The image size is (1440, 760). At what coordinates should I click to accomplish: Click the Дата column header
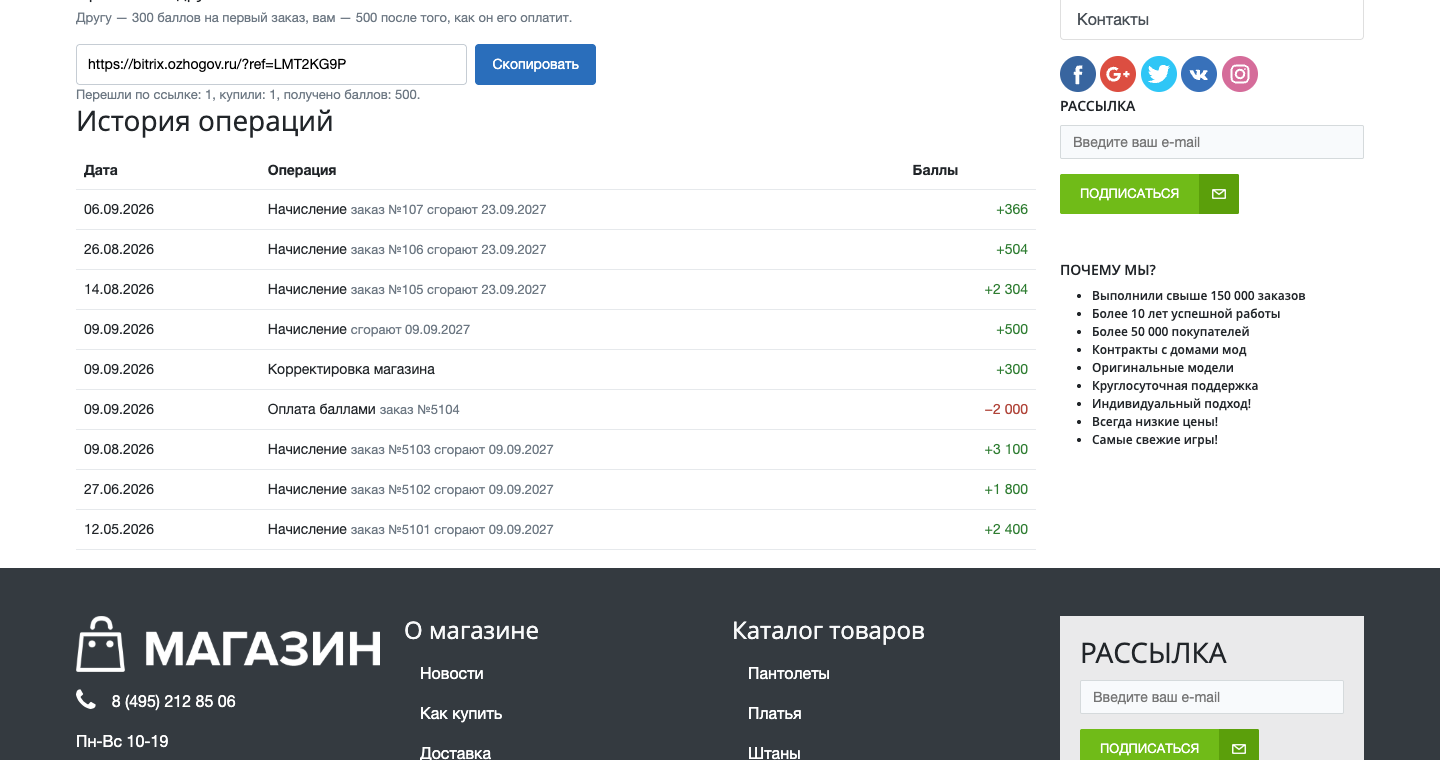[x=101, y=170]
